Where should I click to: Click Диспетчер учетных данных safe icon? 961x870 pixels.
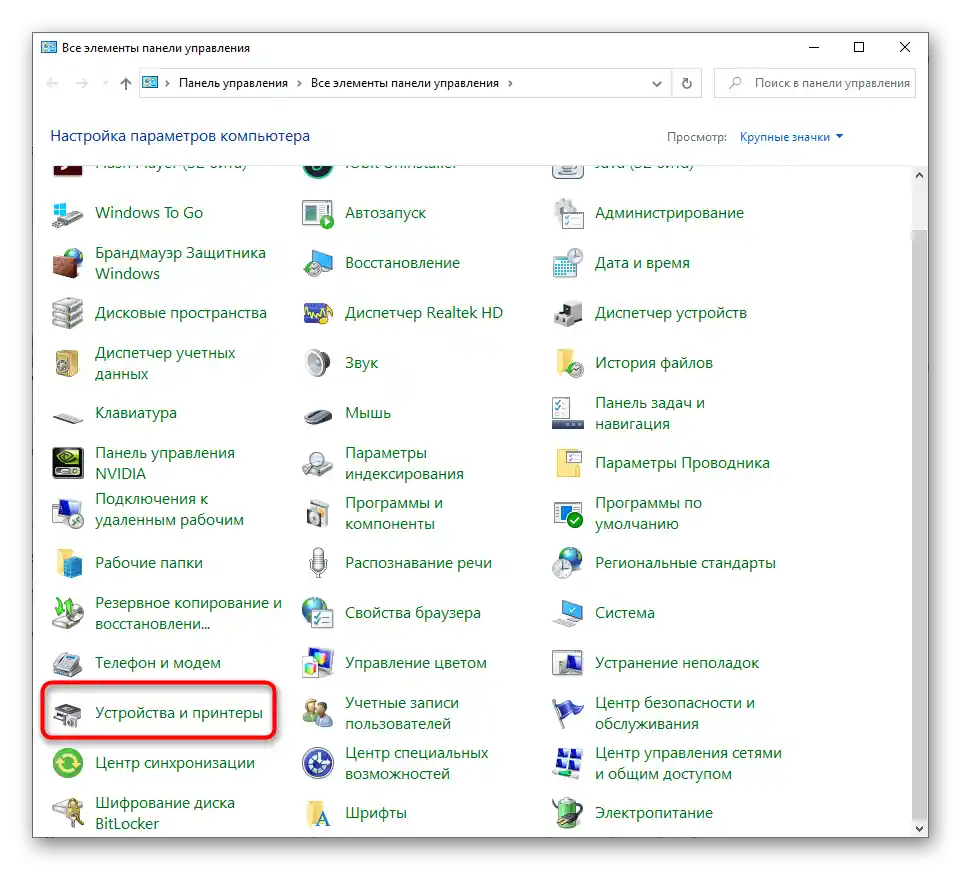click(67, 363)
